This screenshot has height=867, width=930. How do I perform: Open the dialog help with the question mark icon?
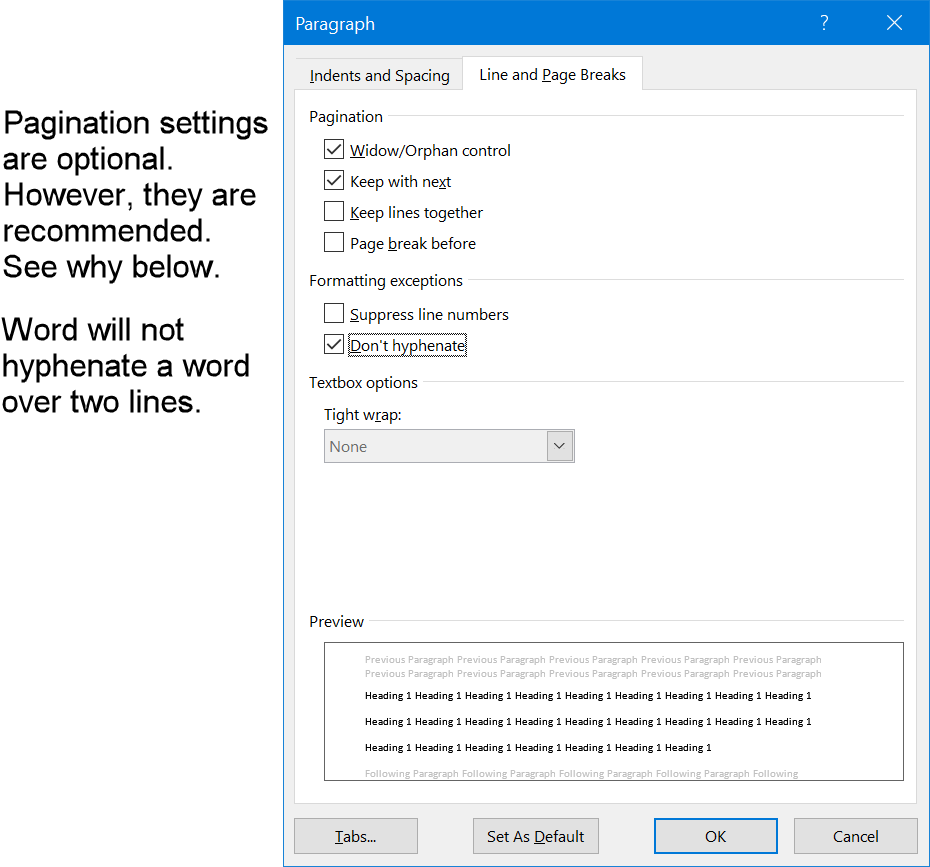tap(823, 22)
